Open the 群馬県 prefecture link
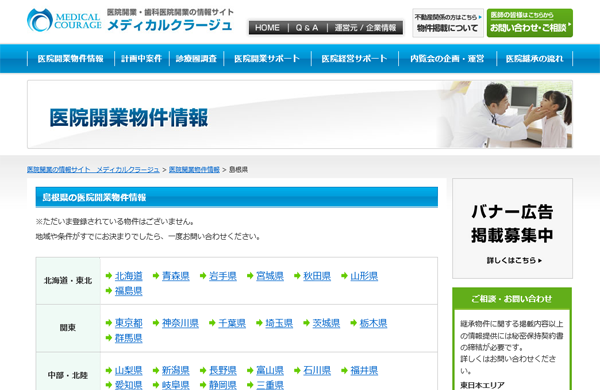Image resolution: width=600 pixels, height=390 pixels. (x=129, y=338)
